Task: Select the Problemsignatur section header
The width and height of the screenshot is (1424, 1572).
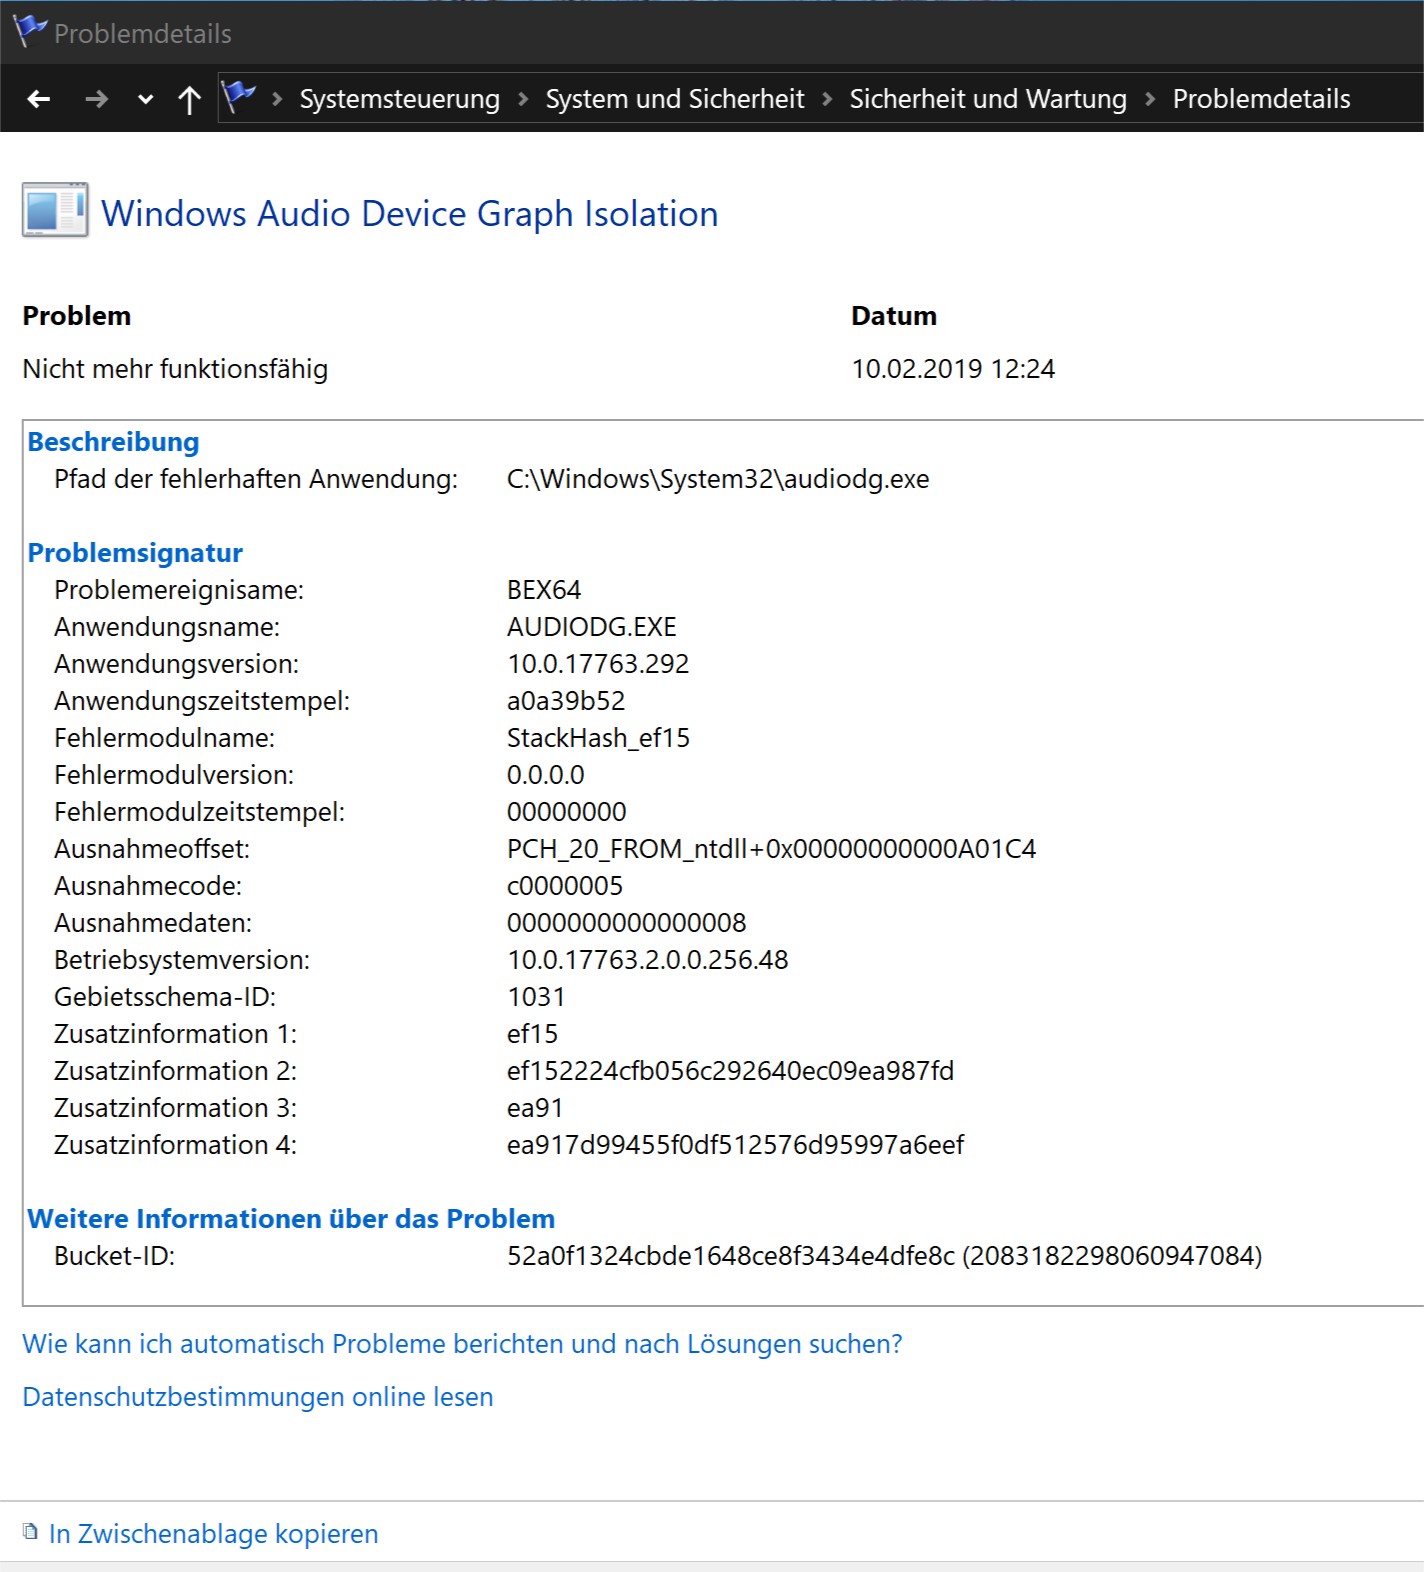Action: [135, 553]
